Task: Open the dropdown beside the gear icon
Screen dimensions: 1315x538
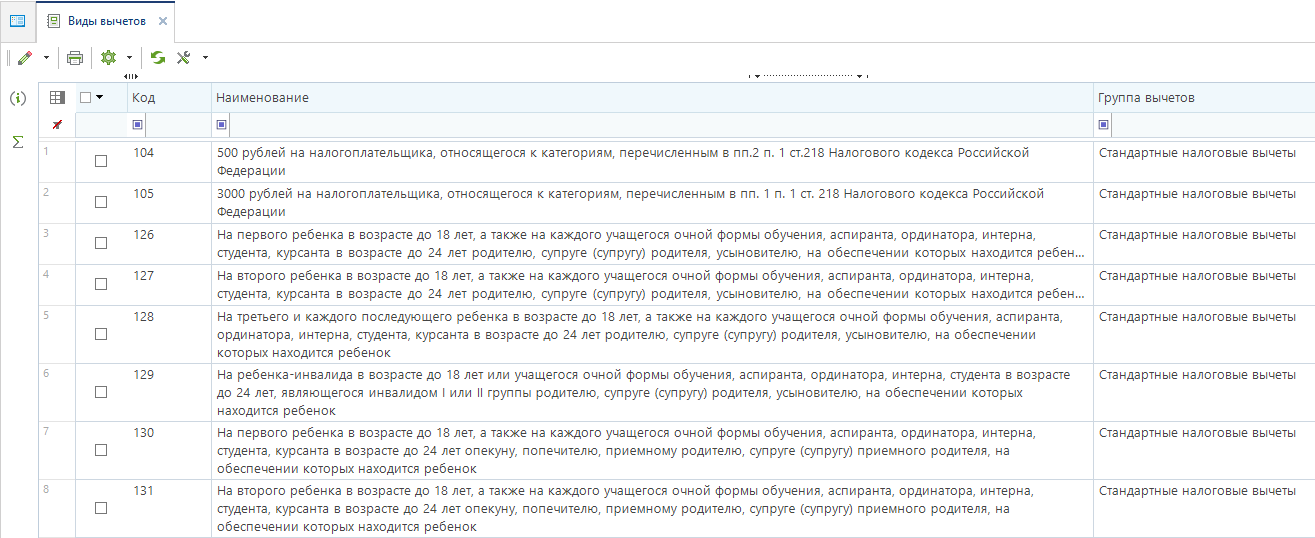Action: click(129, 58)
